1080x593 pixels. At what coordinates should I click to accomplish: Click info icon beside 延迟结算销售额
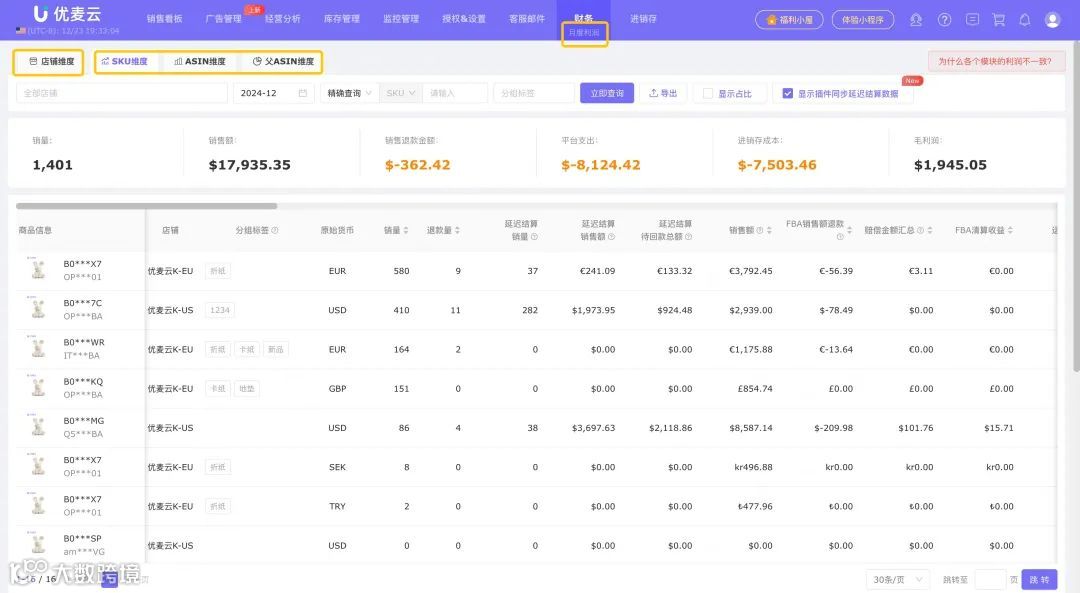pos(612,236)
